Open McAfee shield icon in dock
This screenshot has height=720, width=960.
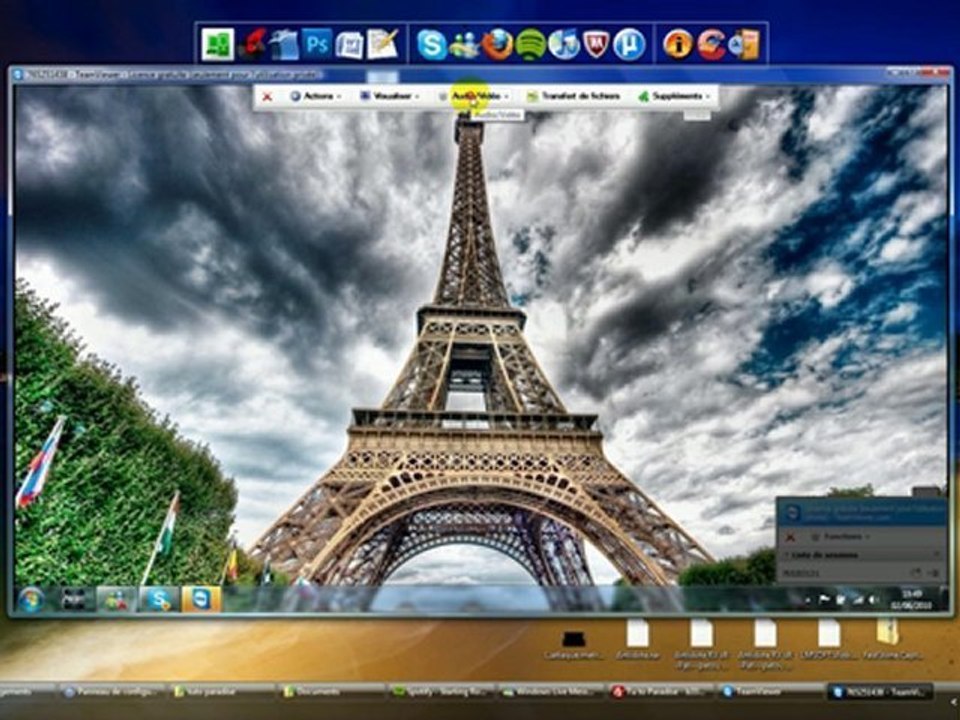click(596, 45)
